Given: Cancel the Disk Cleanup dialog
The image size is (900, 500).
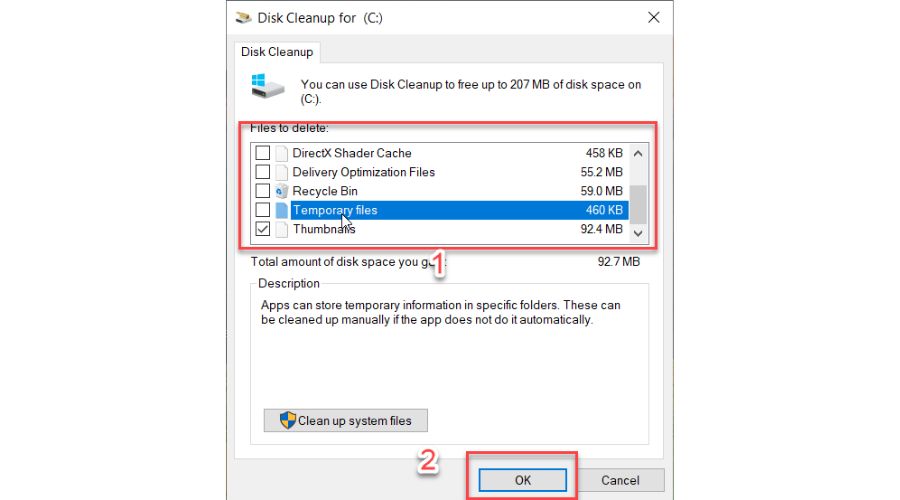Looking at the screenshot, I should [x=620, y=480].
